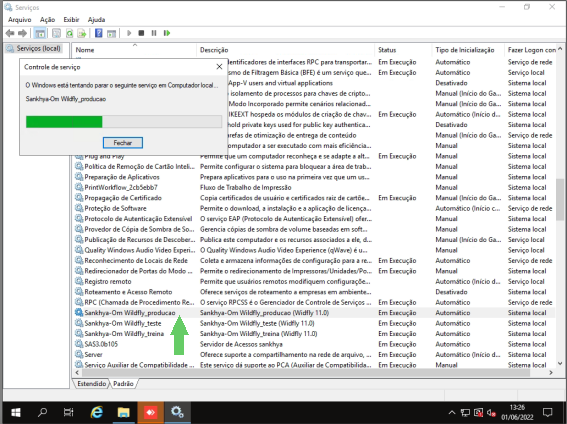Select the SAS3.0b105 service icon
This screenshot has width=567, height=424.
[x=79, y=344]
